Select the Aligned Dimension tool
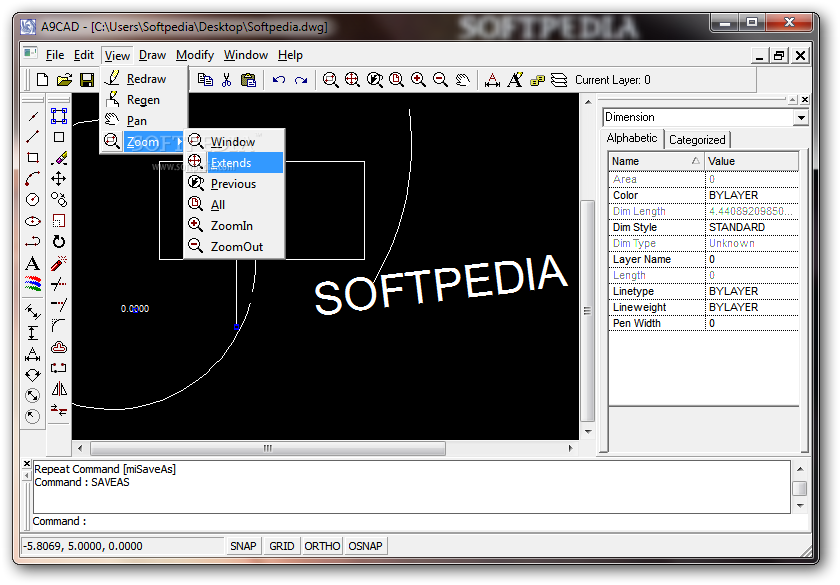 pyautogui.click(x=33, y=311)
